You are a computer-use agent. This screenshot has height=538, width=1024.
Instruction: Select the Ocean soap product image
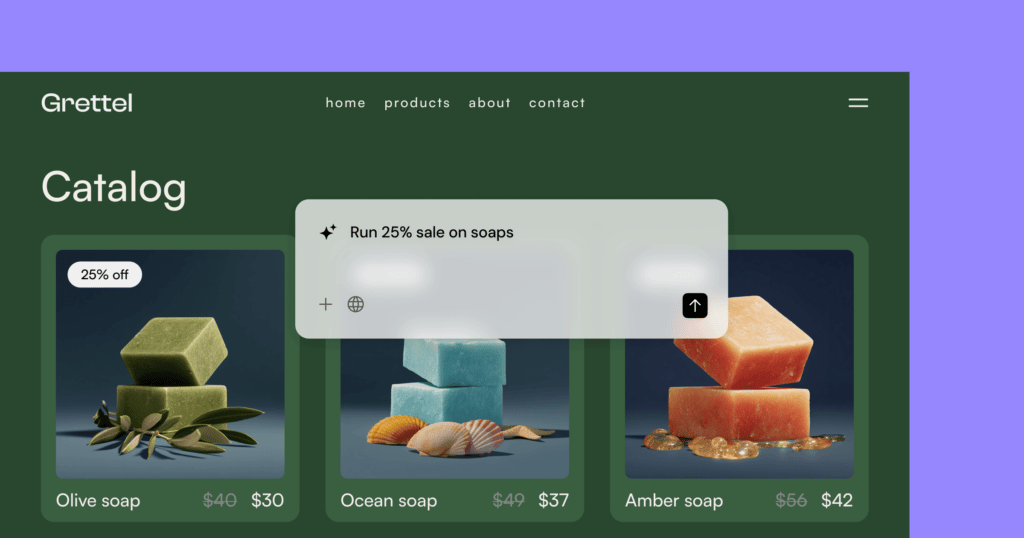pyautogui.click(x=455, y=408)
